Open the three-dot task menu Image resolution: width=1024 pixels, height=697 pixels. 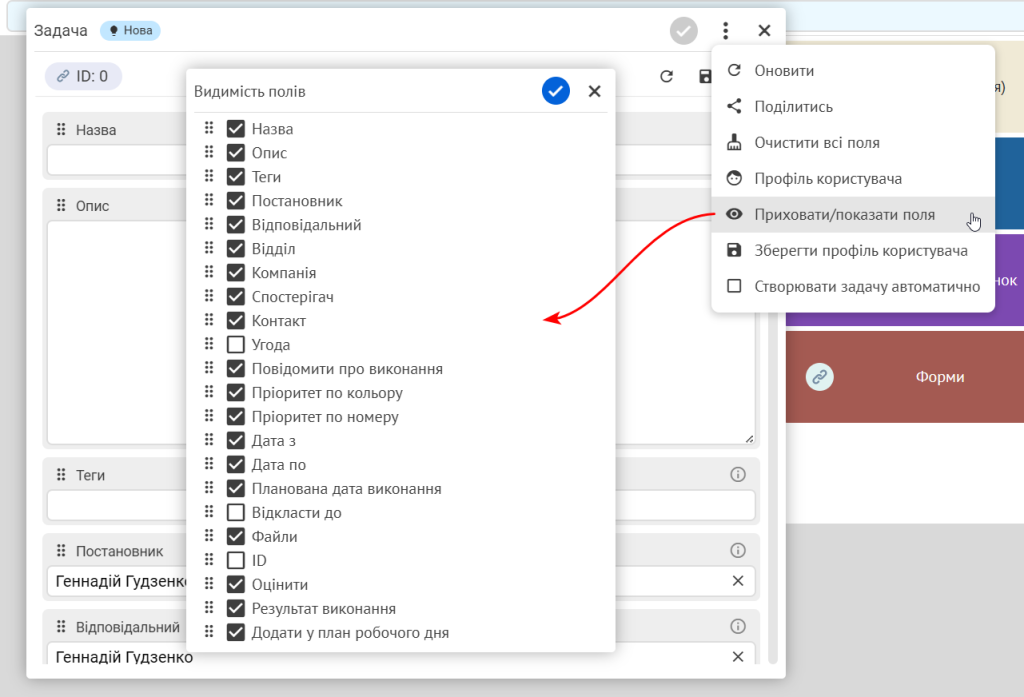coord(726,30)
